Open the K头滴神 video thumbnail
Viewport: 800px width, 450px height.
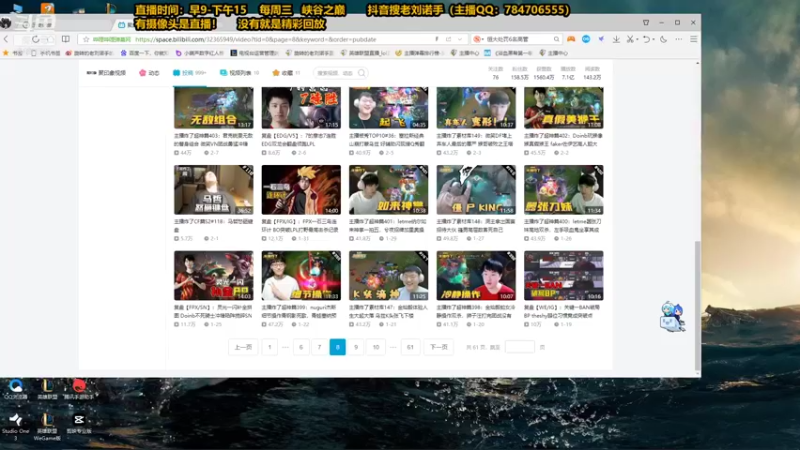pos(388,275)
